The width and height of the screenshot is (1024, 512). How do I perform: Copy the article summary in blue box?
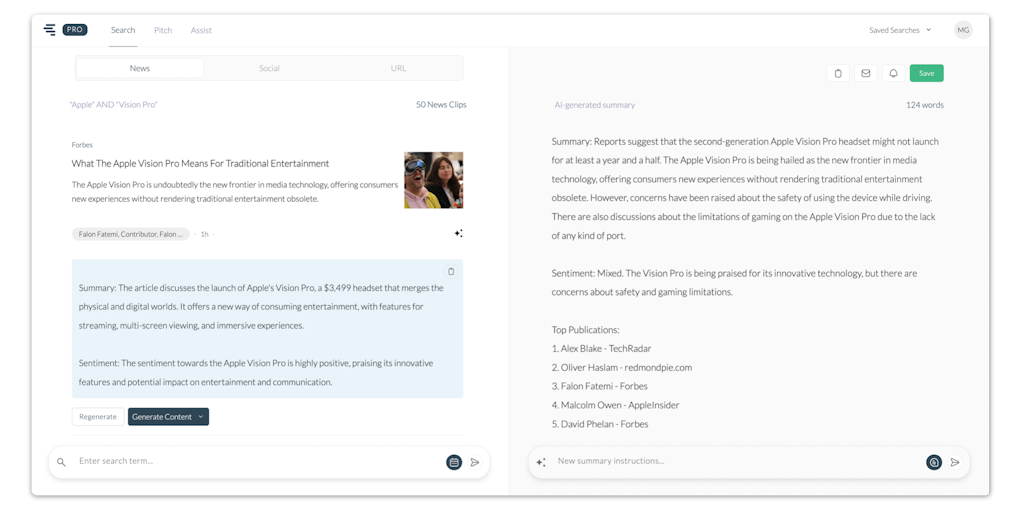(x=451, y=272)
